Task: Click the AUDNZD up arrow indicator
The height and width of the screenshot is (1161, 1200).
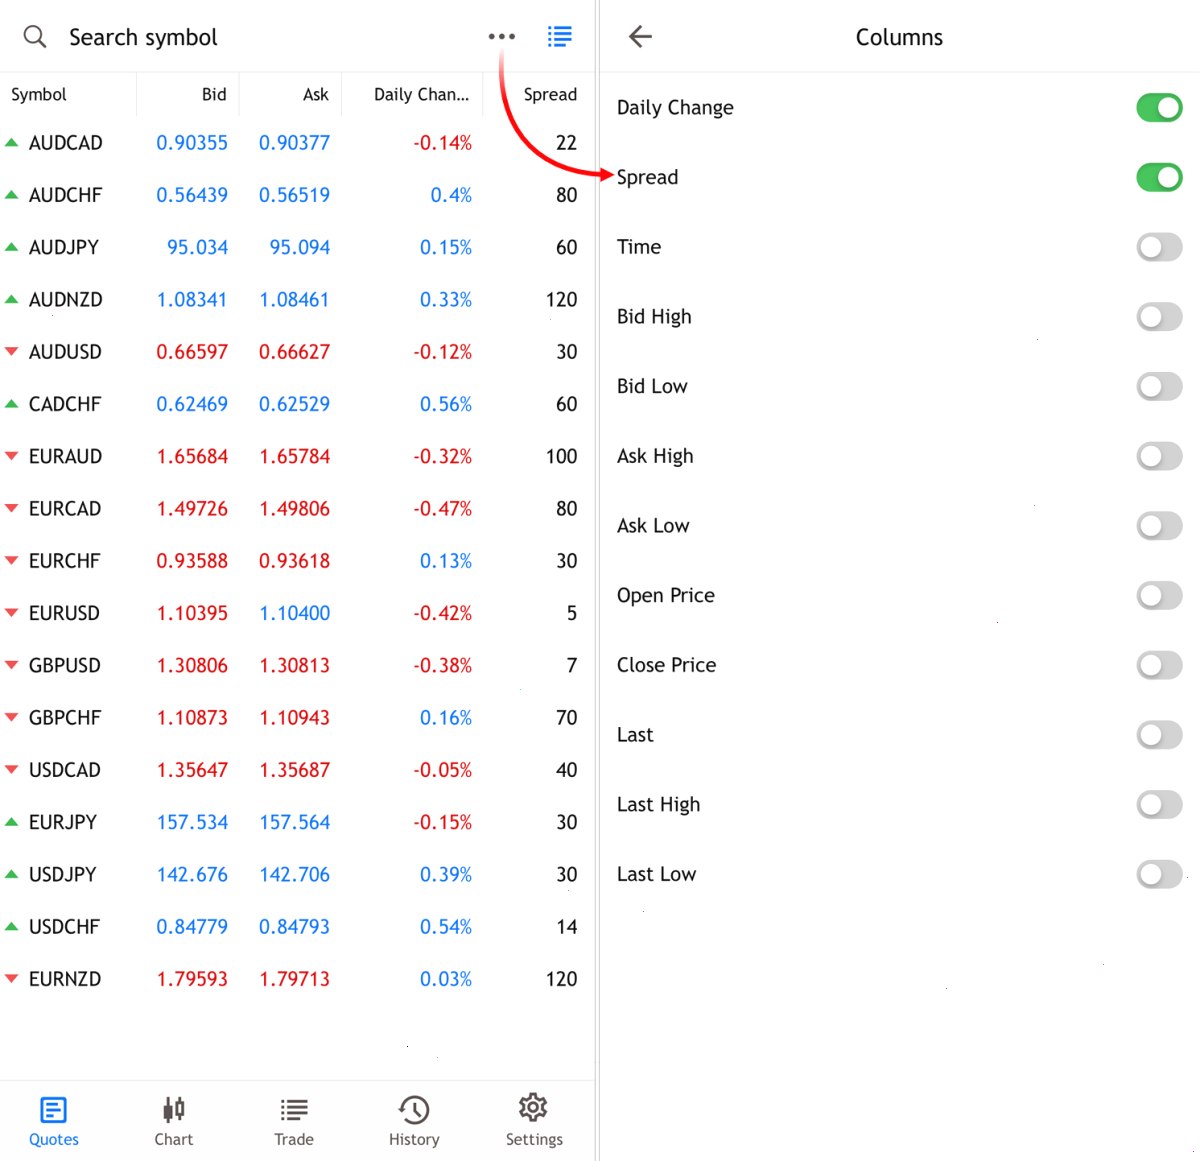Action: point(12,299)
